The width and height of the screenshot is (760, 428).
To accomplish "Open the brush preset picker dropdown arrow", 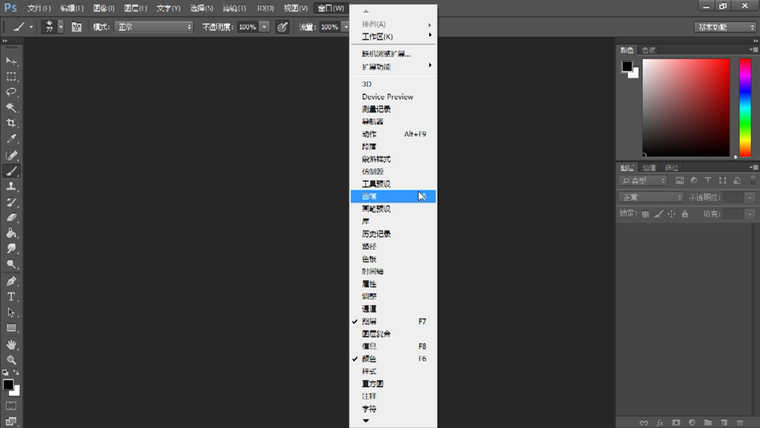I will (61, 27).
